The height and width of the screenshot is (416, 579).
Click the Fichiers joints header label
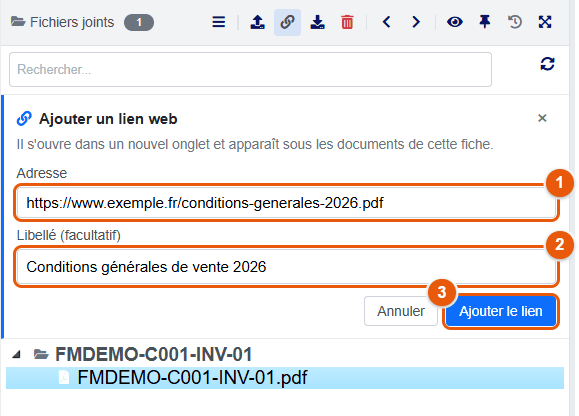72,22
